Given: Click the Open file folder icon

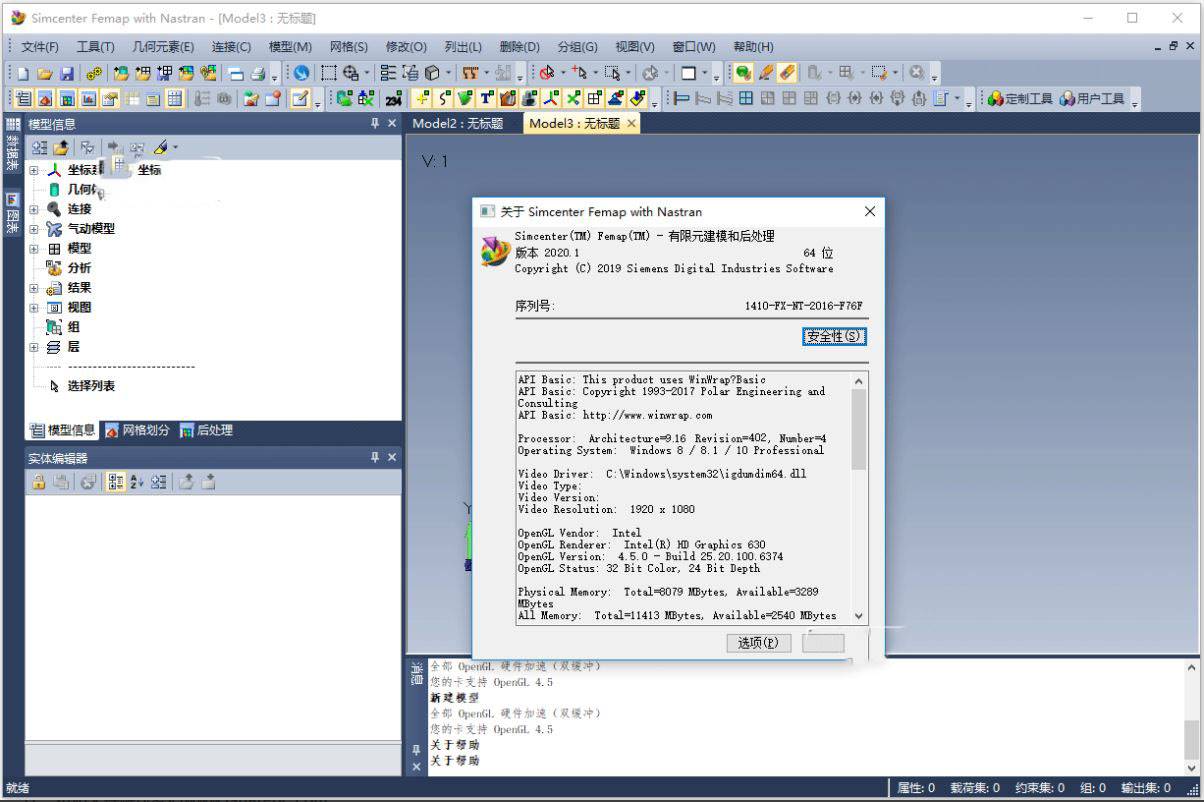Looking at the screenshot, I should [x=45, y=73].
